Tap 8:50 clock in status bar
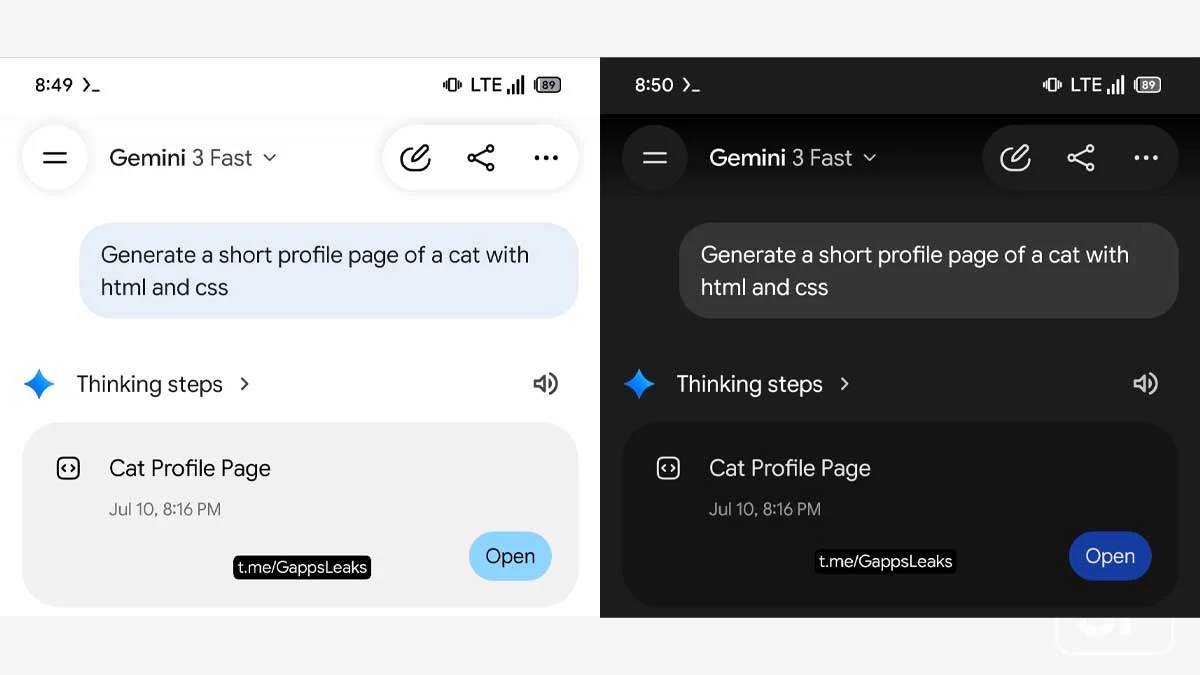Viewport: 1200px width, 675px height. [654, 85]
